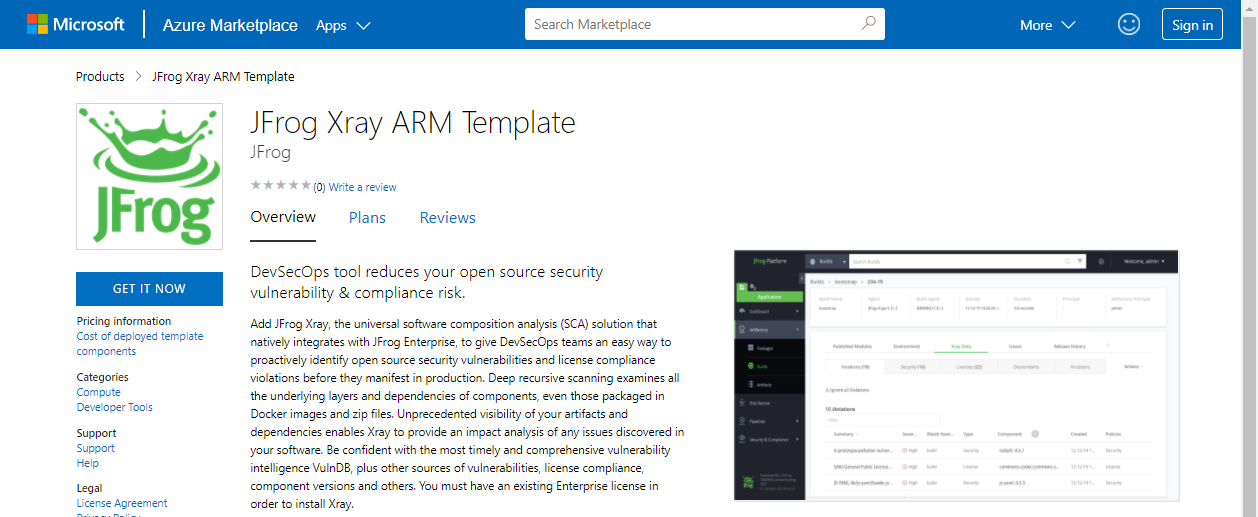Click the Legal heading
Image resolution: width=1258 pixels, height=517 pixels.
point(90,488)
